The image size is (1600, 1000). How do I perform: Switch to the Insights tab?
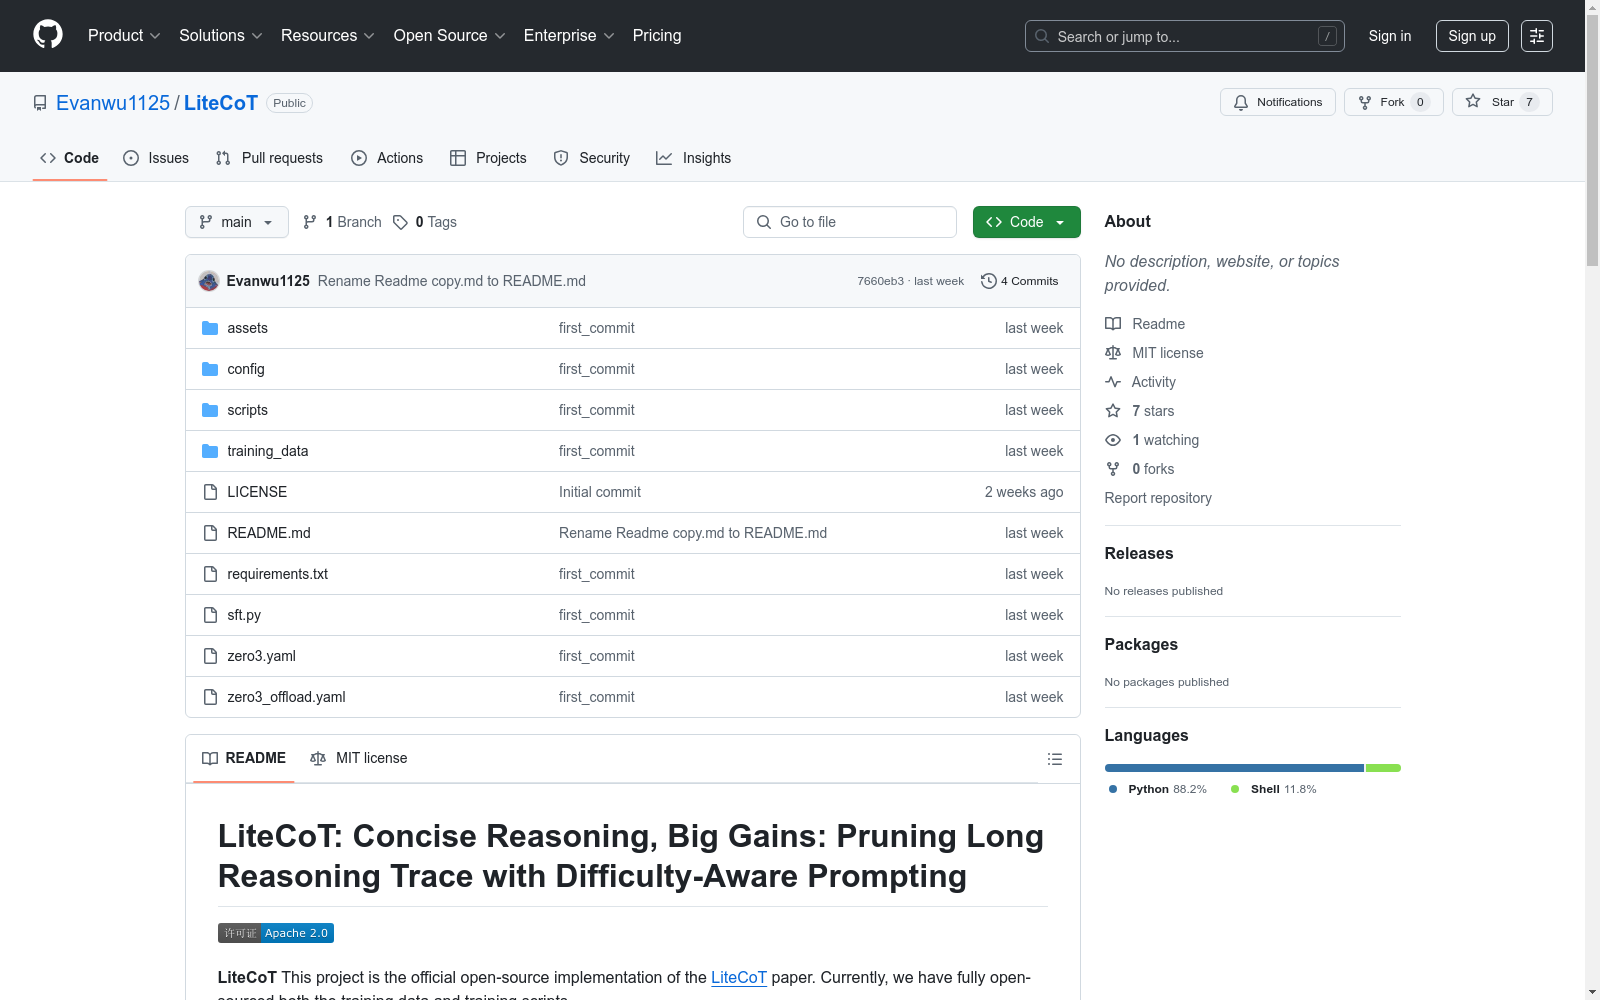click(694, 158)
